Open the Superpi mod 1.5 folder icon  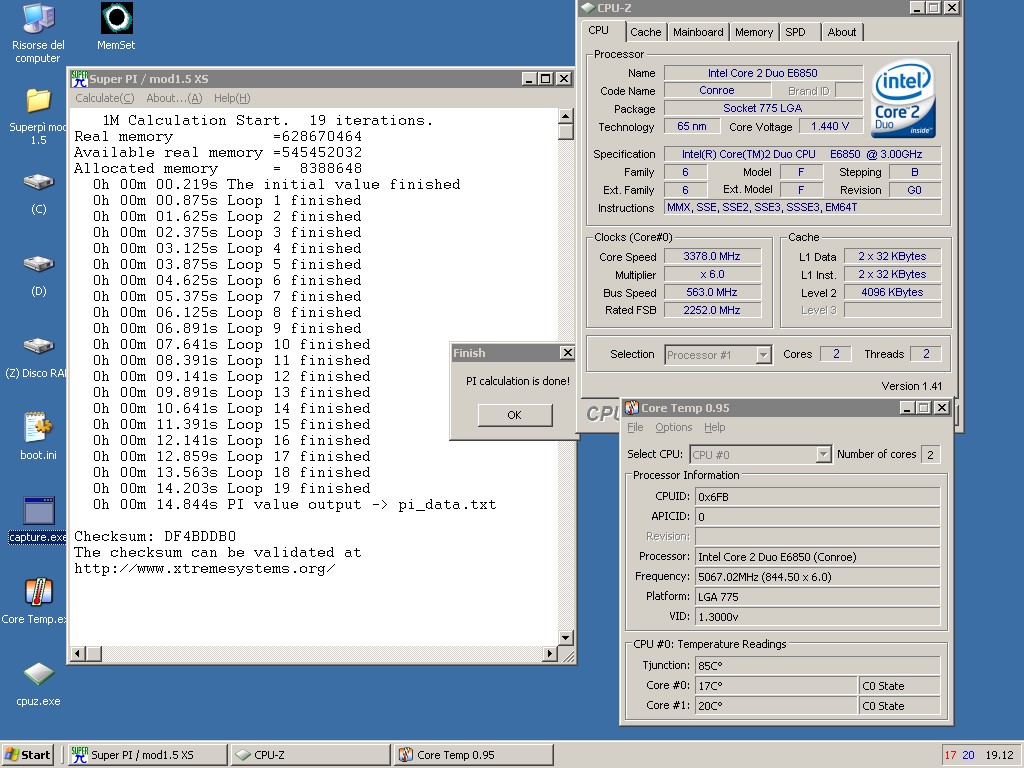coord(38,116)
